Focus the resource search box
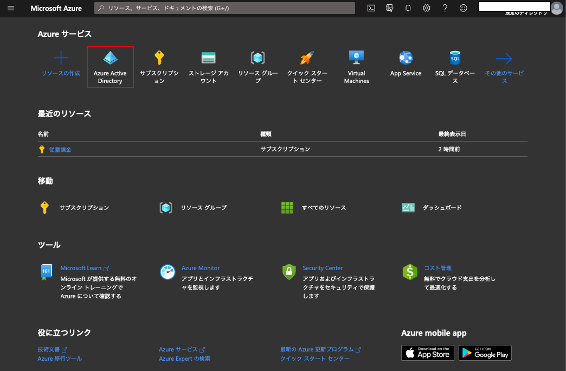 224,8
